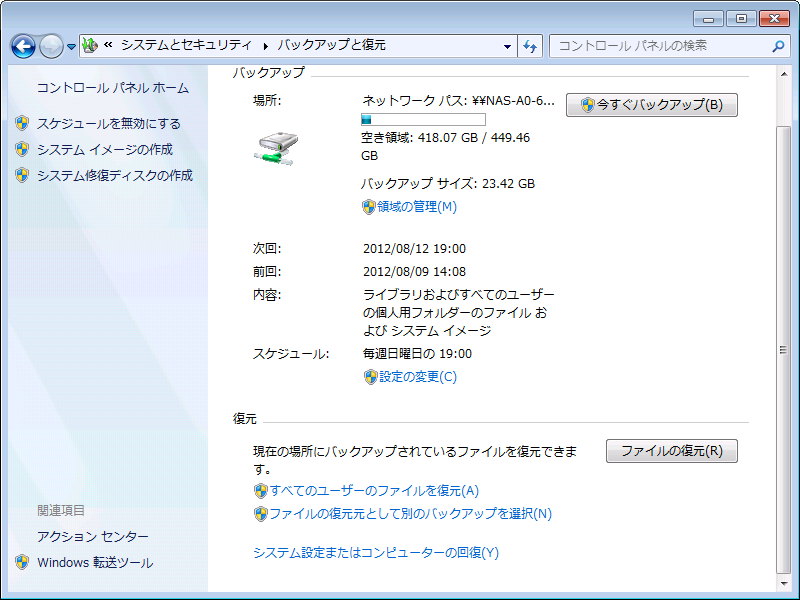This screenshot has width=800, height=600.
Task: Click the disk free space usage bar
Action: (x=422, y=120)
